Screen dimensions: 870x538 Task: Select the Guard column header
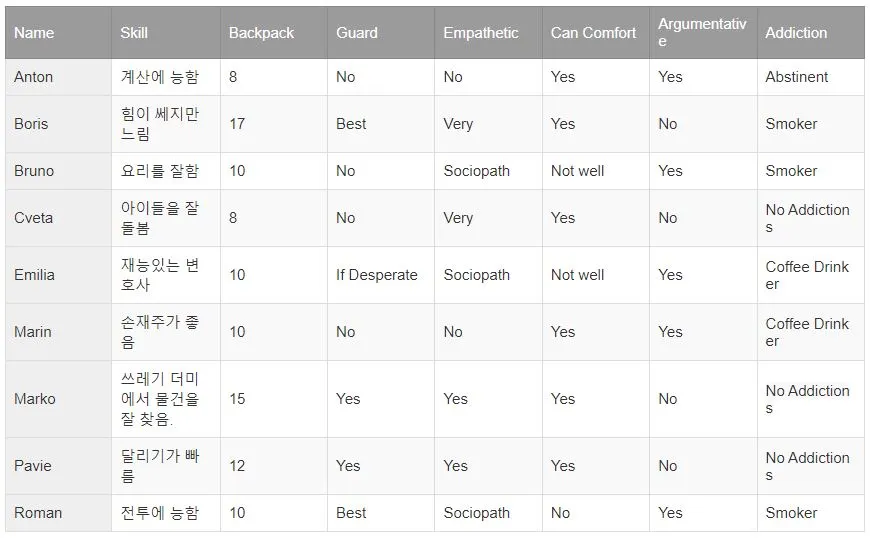(x=357, y=33)
